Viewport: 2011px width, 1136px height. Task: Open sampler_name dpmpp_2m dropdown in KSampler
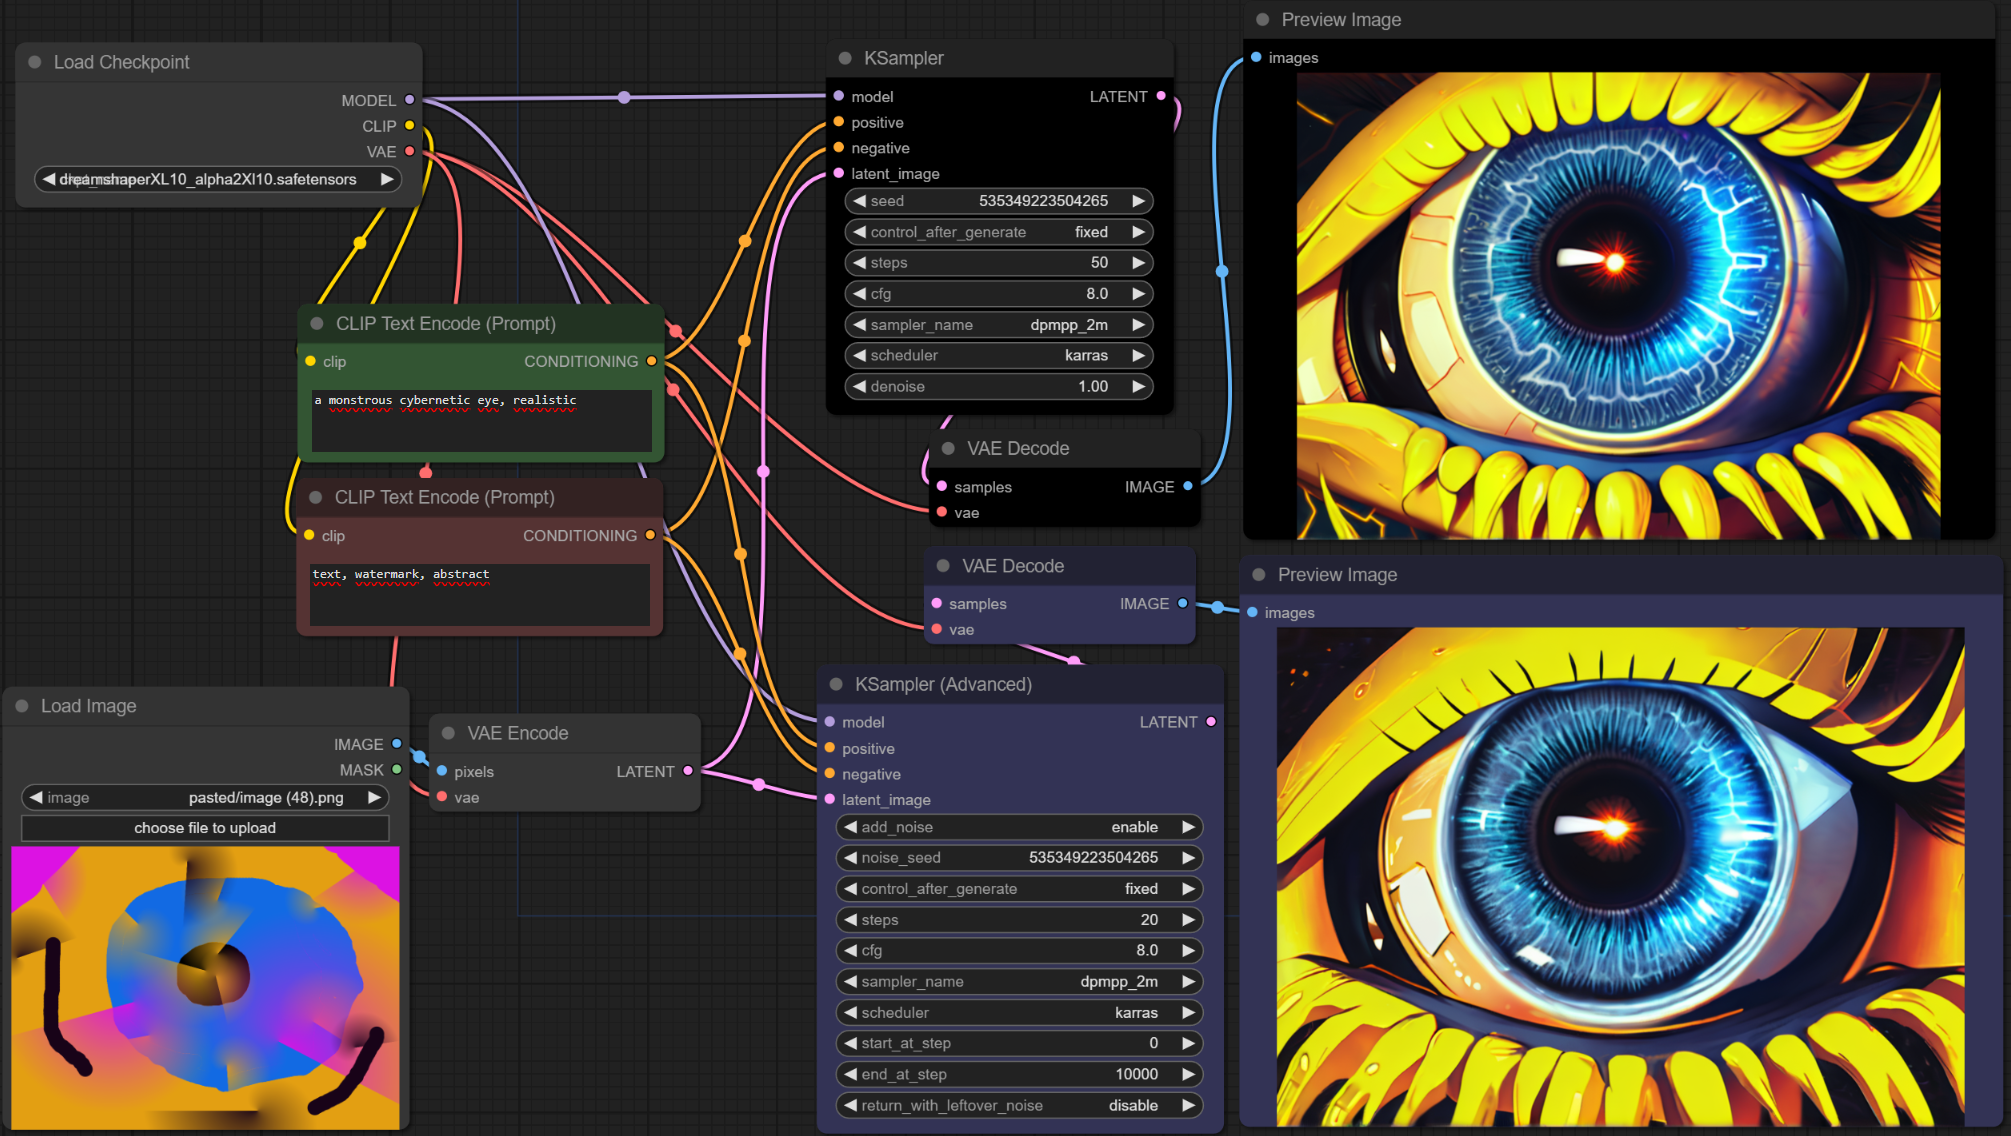point(998,325)
